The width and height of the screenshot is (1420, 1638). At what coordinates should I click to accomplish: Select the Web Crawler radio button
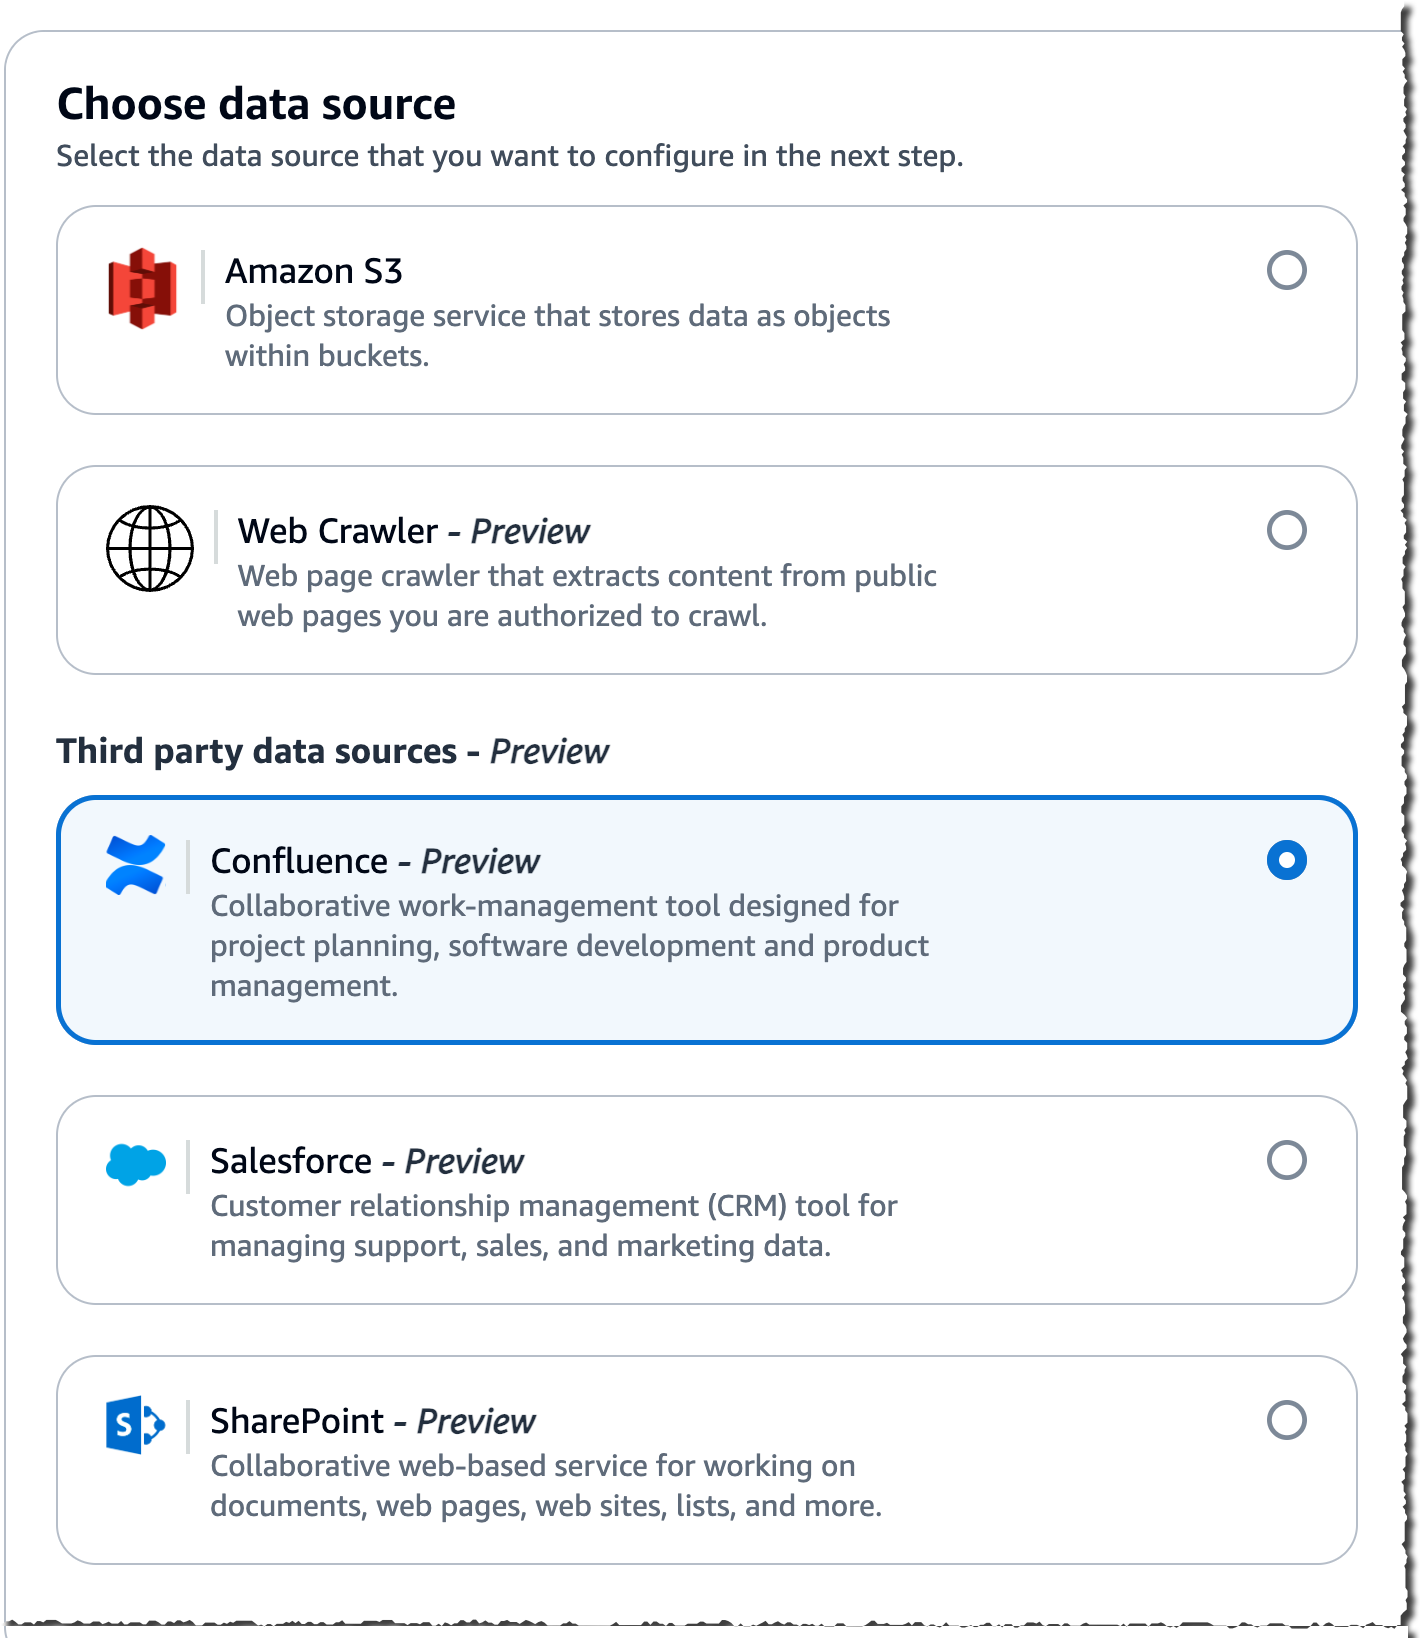(x=1286, y=530)
